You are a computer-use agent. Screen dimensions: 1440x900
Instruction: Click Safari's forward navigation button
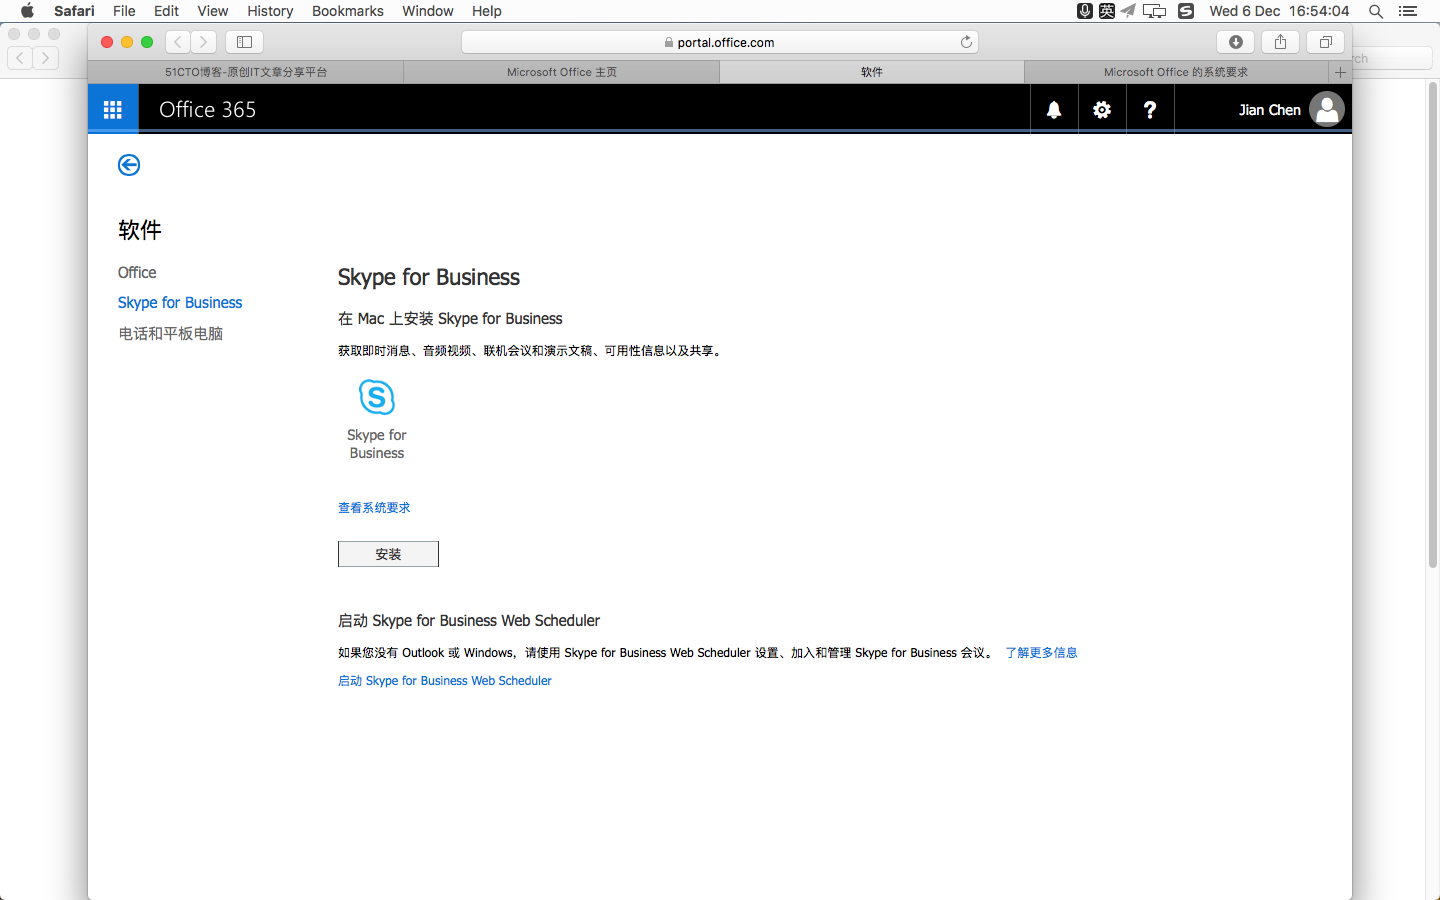(x=204, y=42)
